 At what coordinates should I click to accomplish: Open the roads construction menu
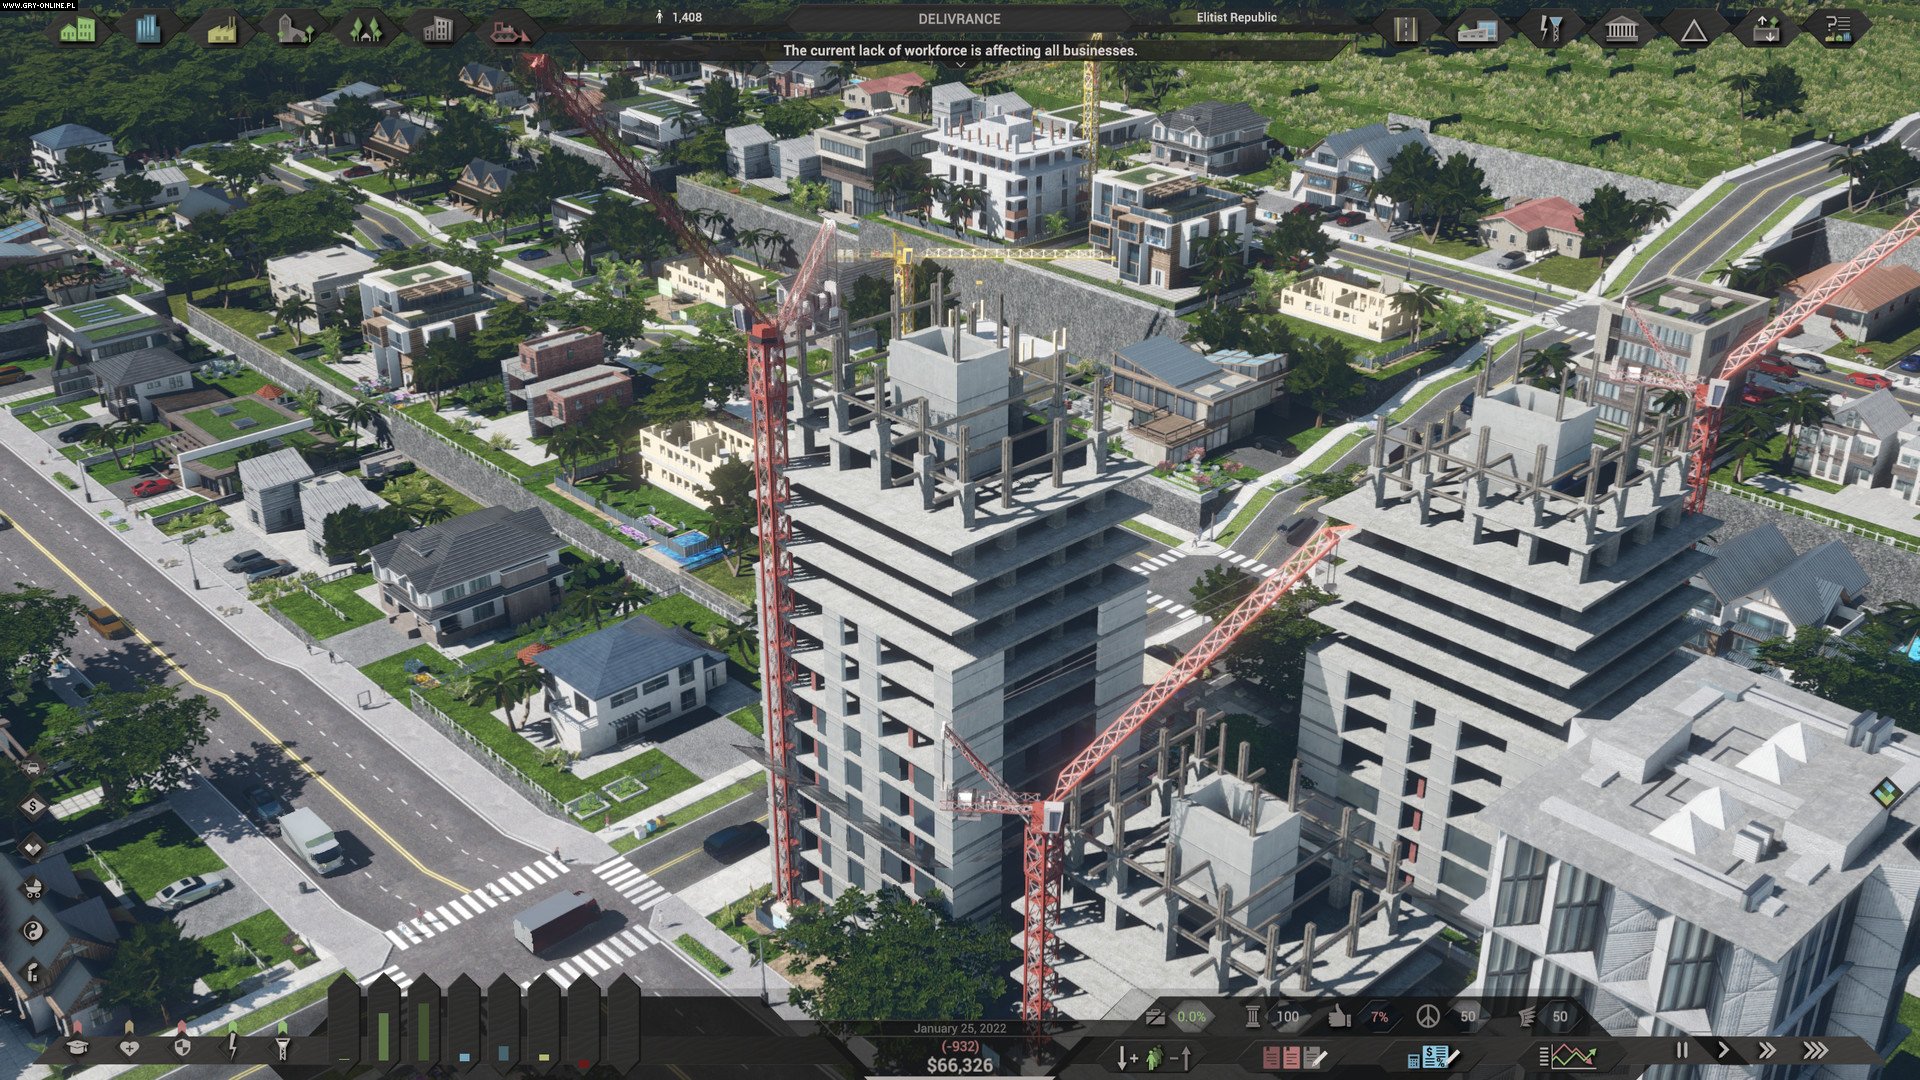[1407, 28]
